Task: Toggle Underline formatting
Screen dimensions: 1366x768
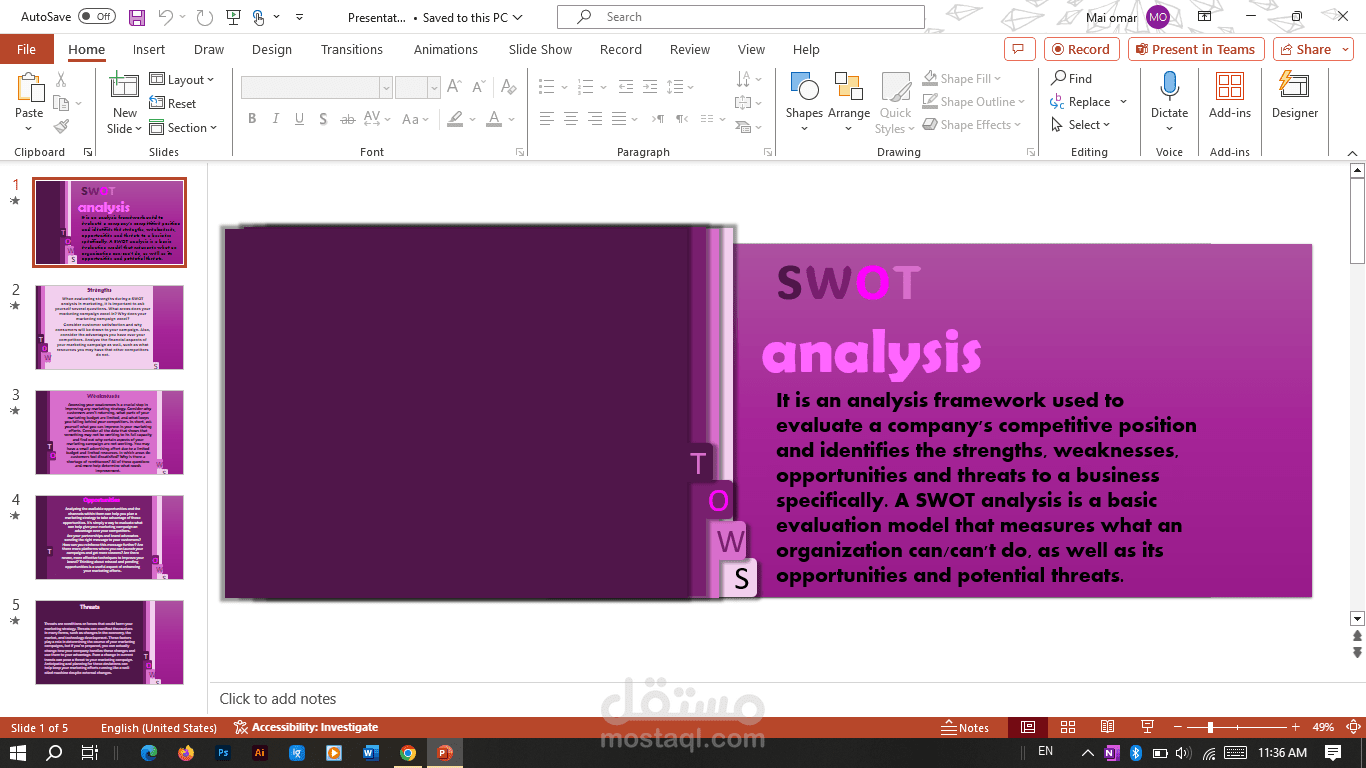Action: click(x=300, y=119)
